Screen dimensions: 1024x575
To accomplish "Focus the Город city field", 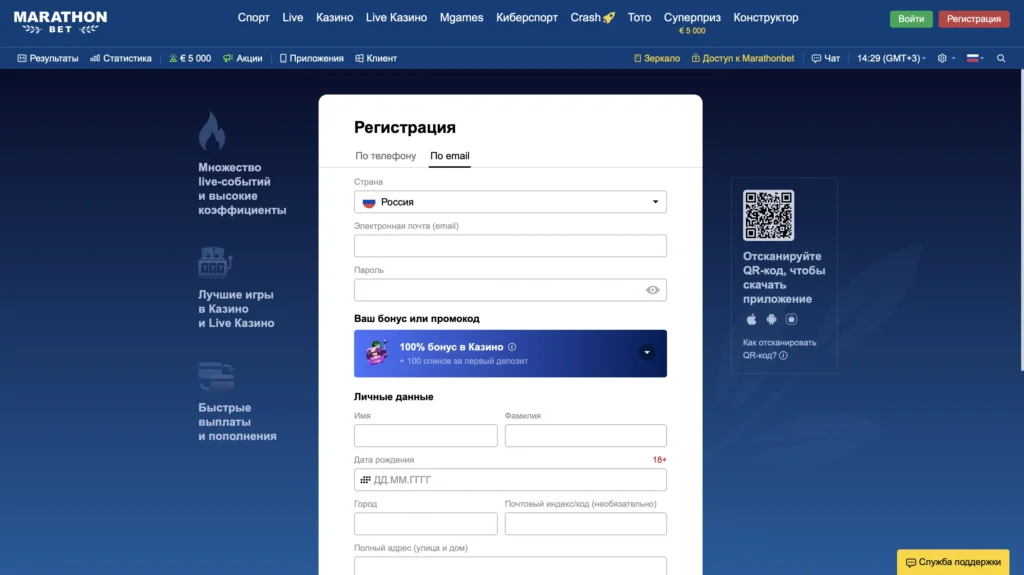I will pyautogui.click(x=426, y=524).
